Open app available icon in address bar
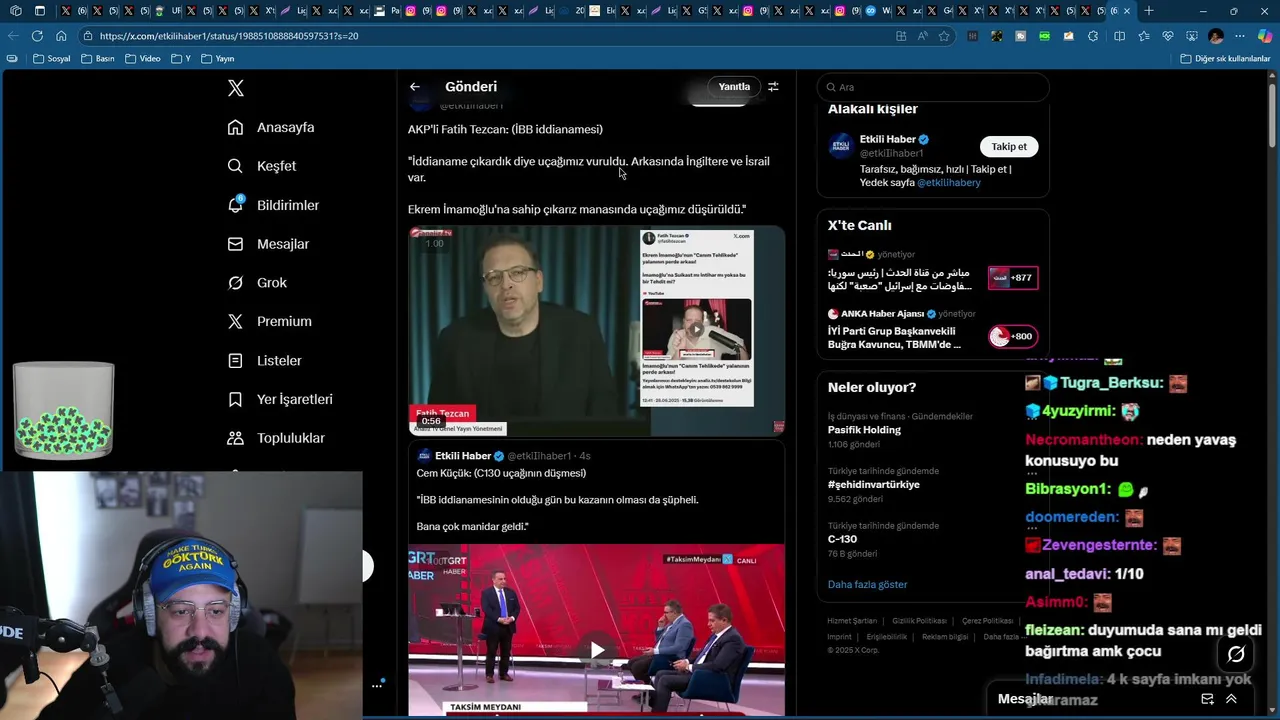The image size is (1280, 720). coord(900,36)
